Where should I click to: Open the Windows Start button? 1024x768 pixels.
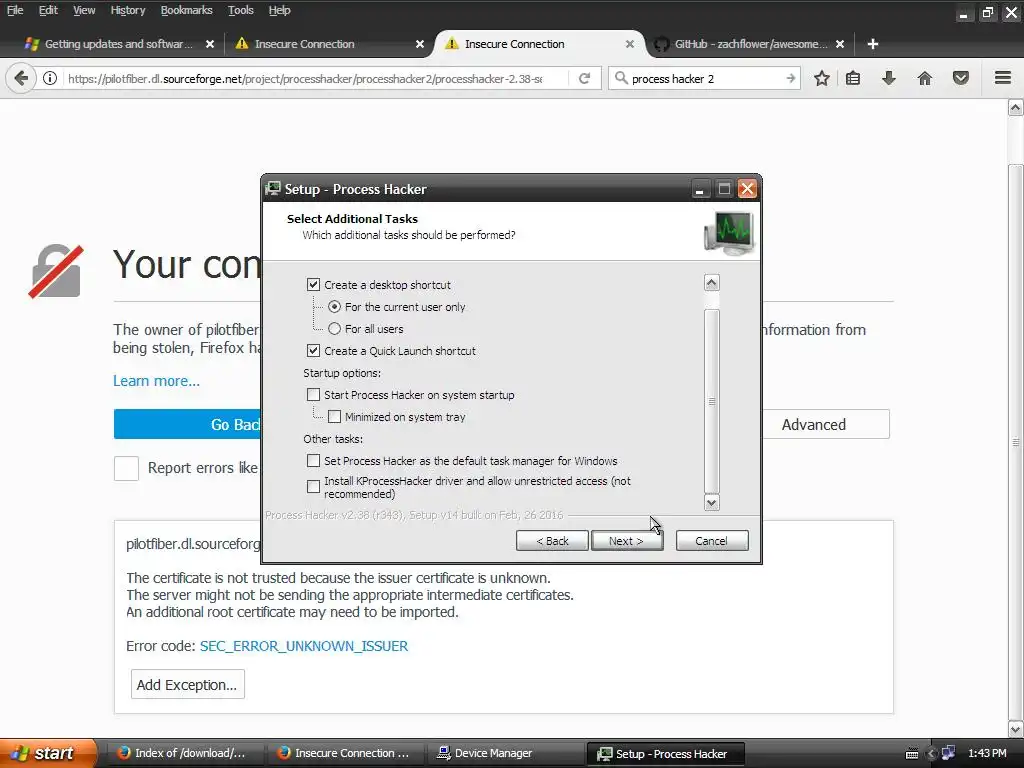(x=48, y=753)
